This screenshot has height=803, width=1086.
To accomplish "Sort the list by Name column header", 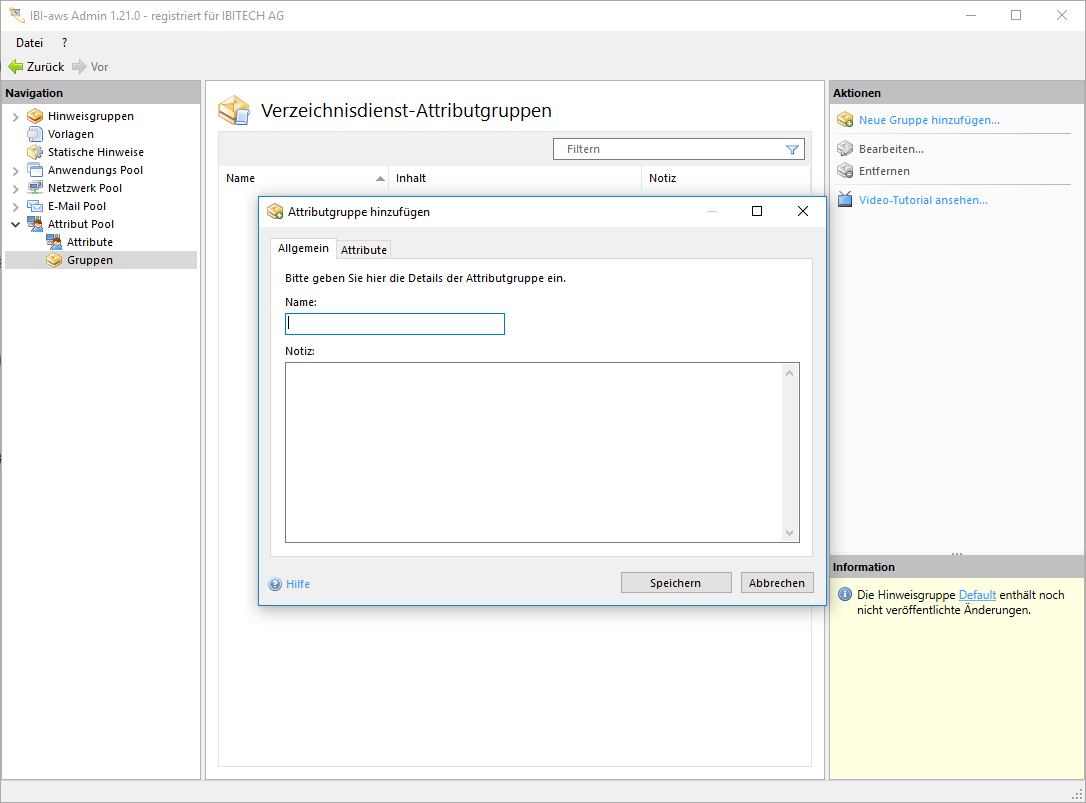I will point(300,178).
